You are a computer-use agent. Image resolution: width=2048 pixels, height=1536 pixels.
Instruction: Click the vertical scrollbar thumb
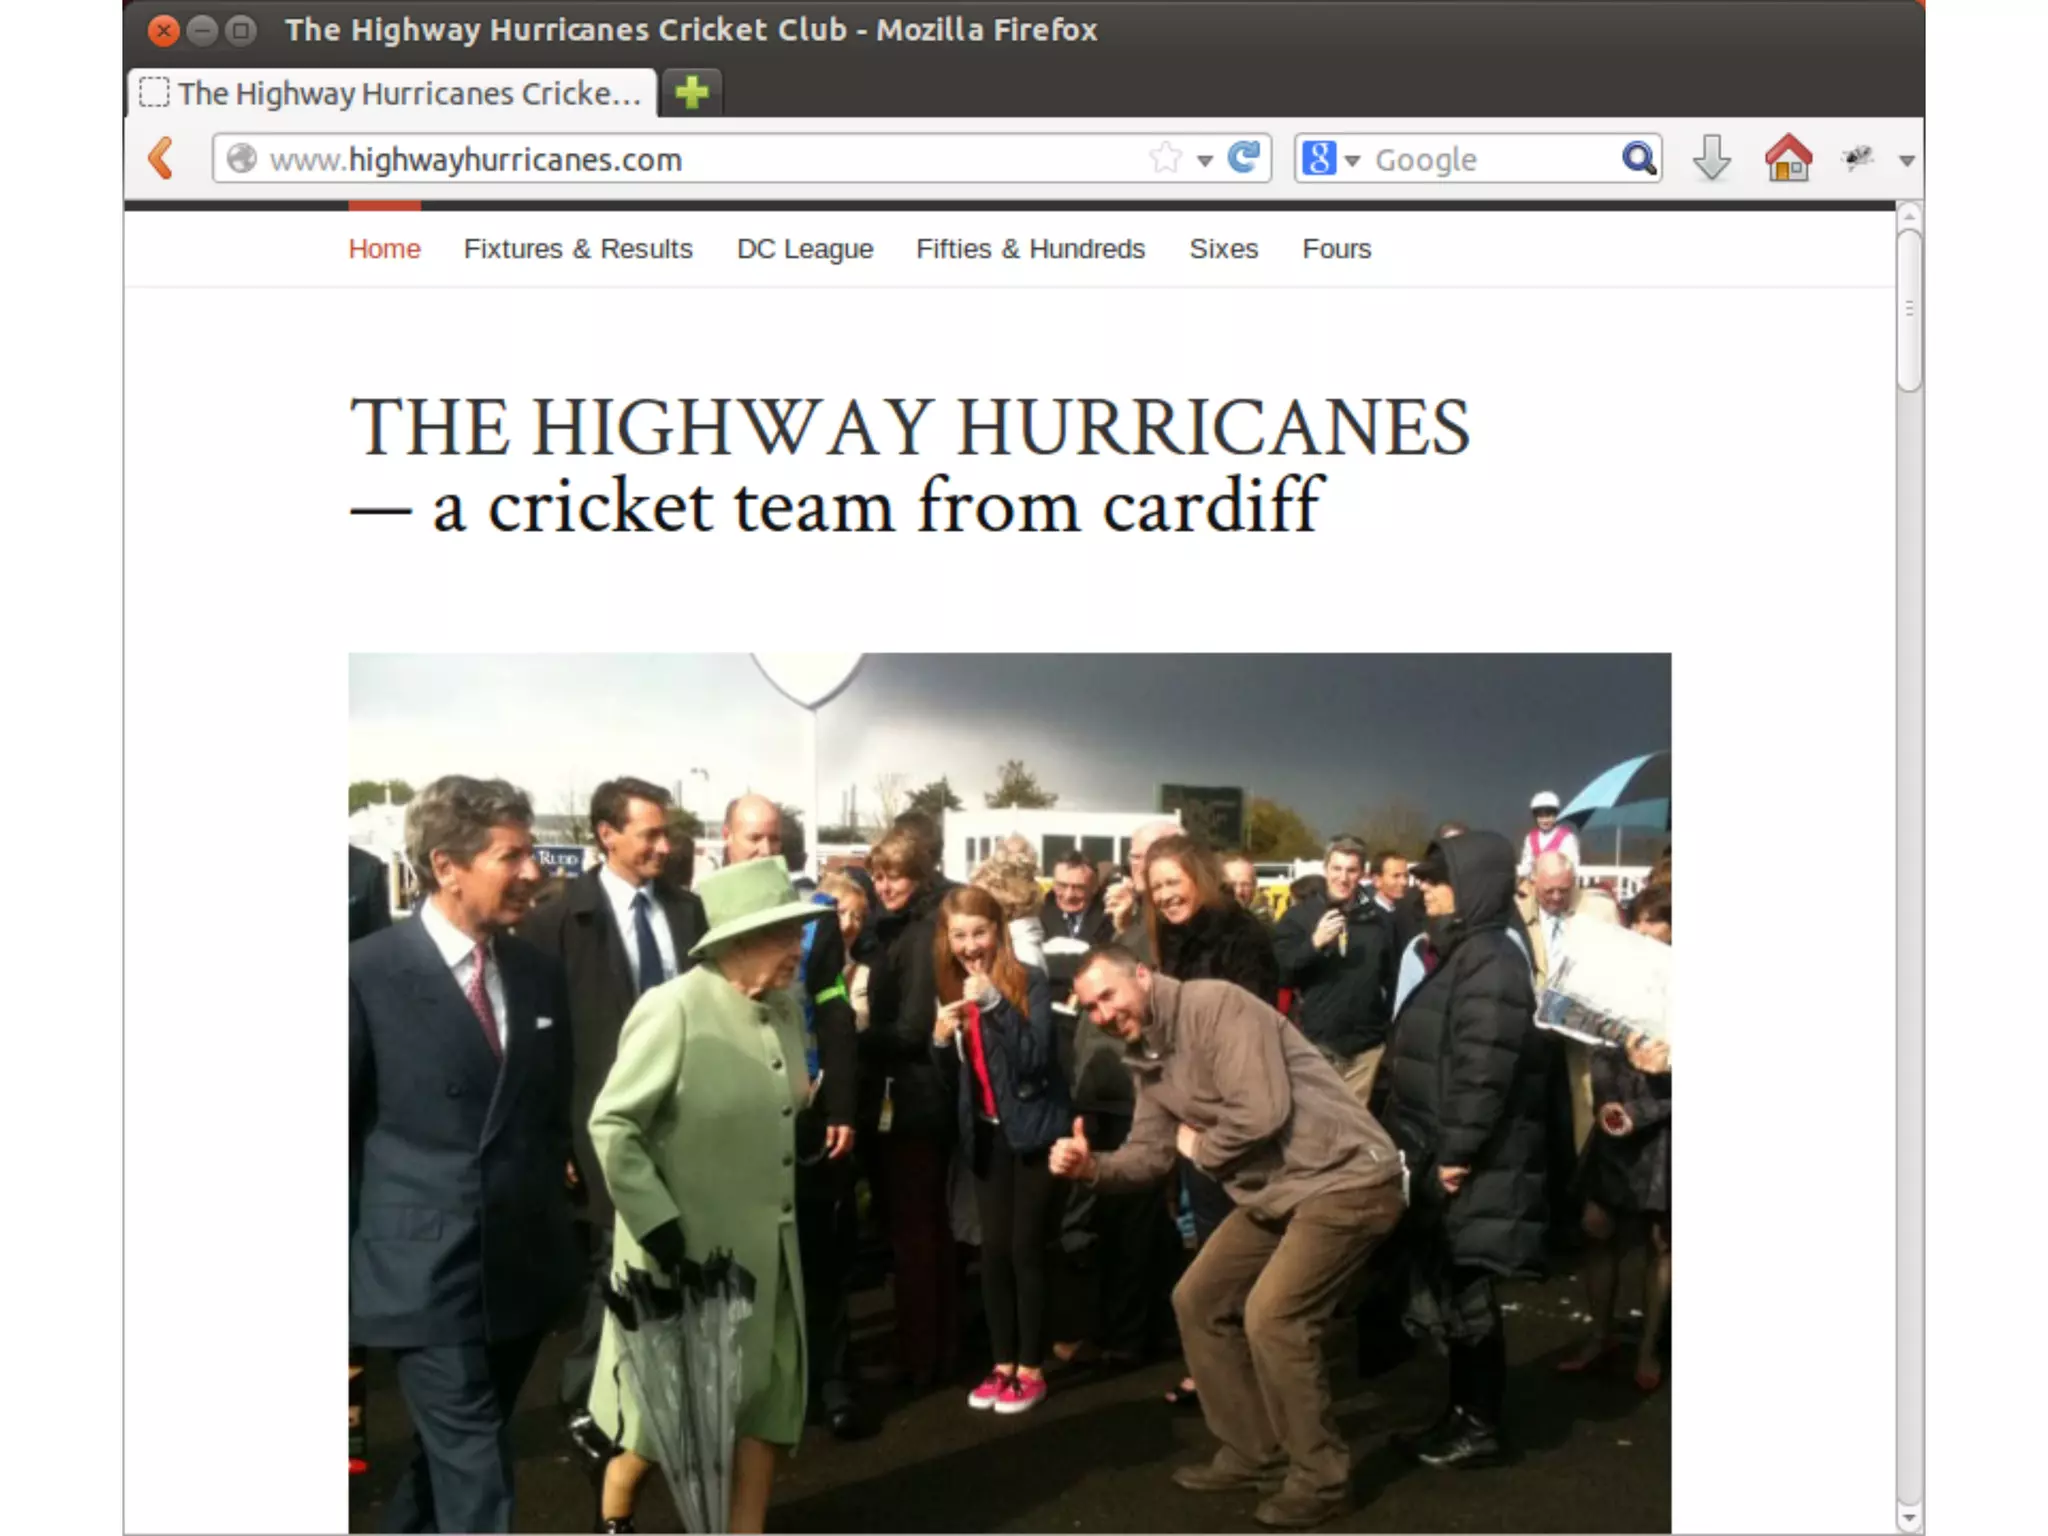point(1909,310)
